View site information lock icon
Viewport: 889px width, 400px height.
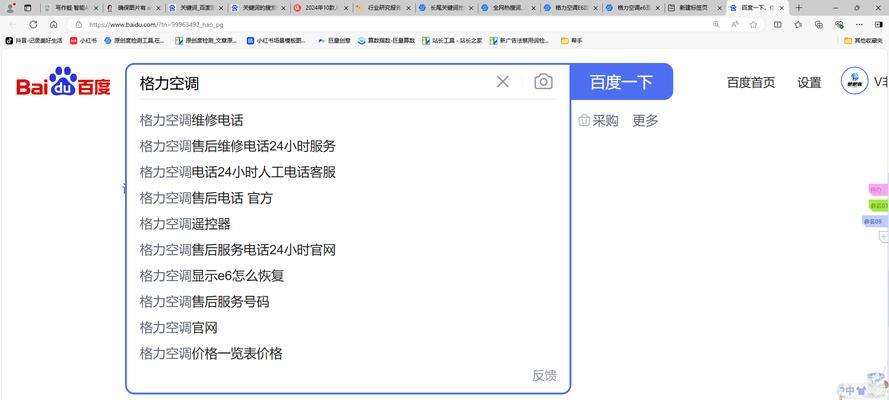click(78, 24)
